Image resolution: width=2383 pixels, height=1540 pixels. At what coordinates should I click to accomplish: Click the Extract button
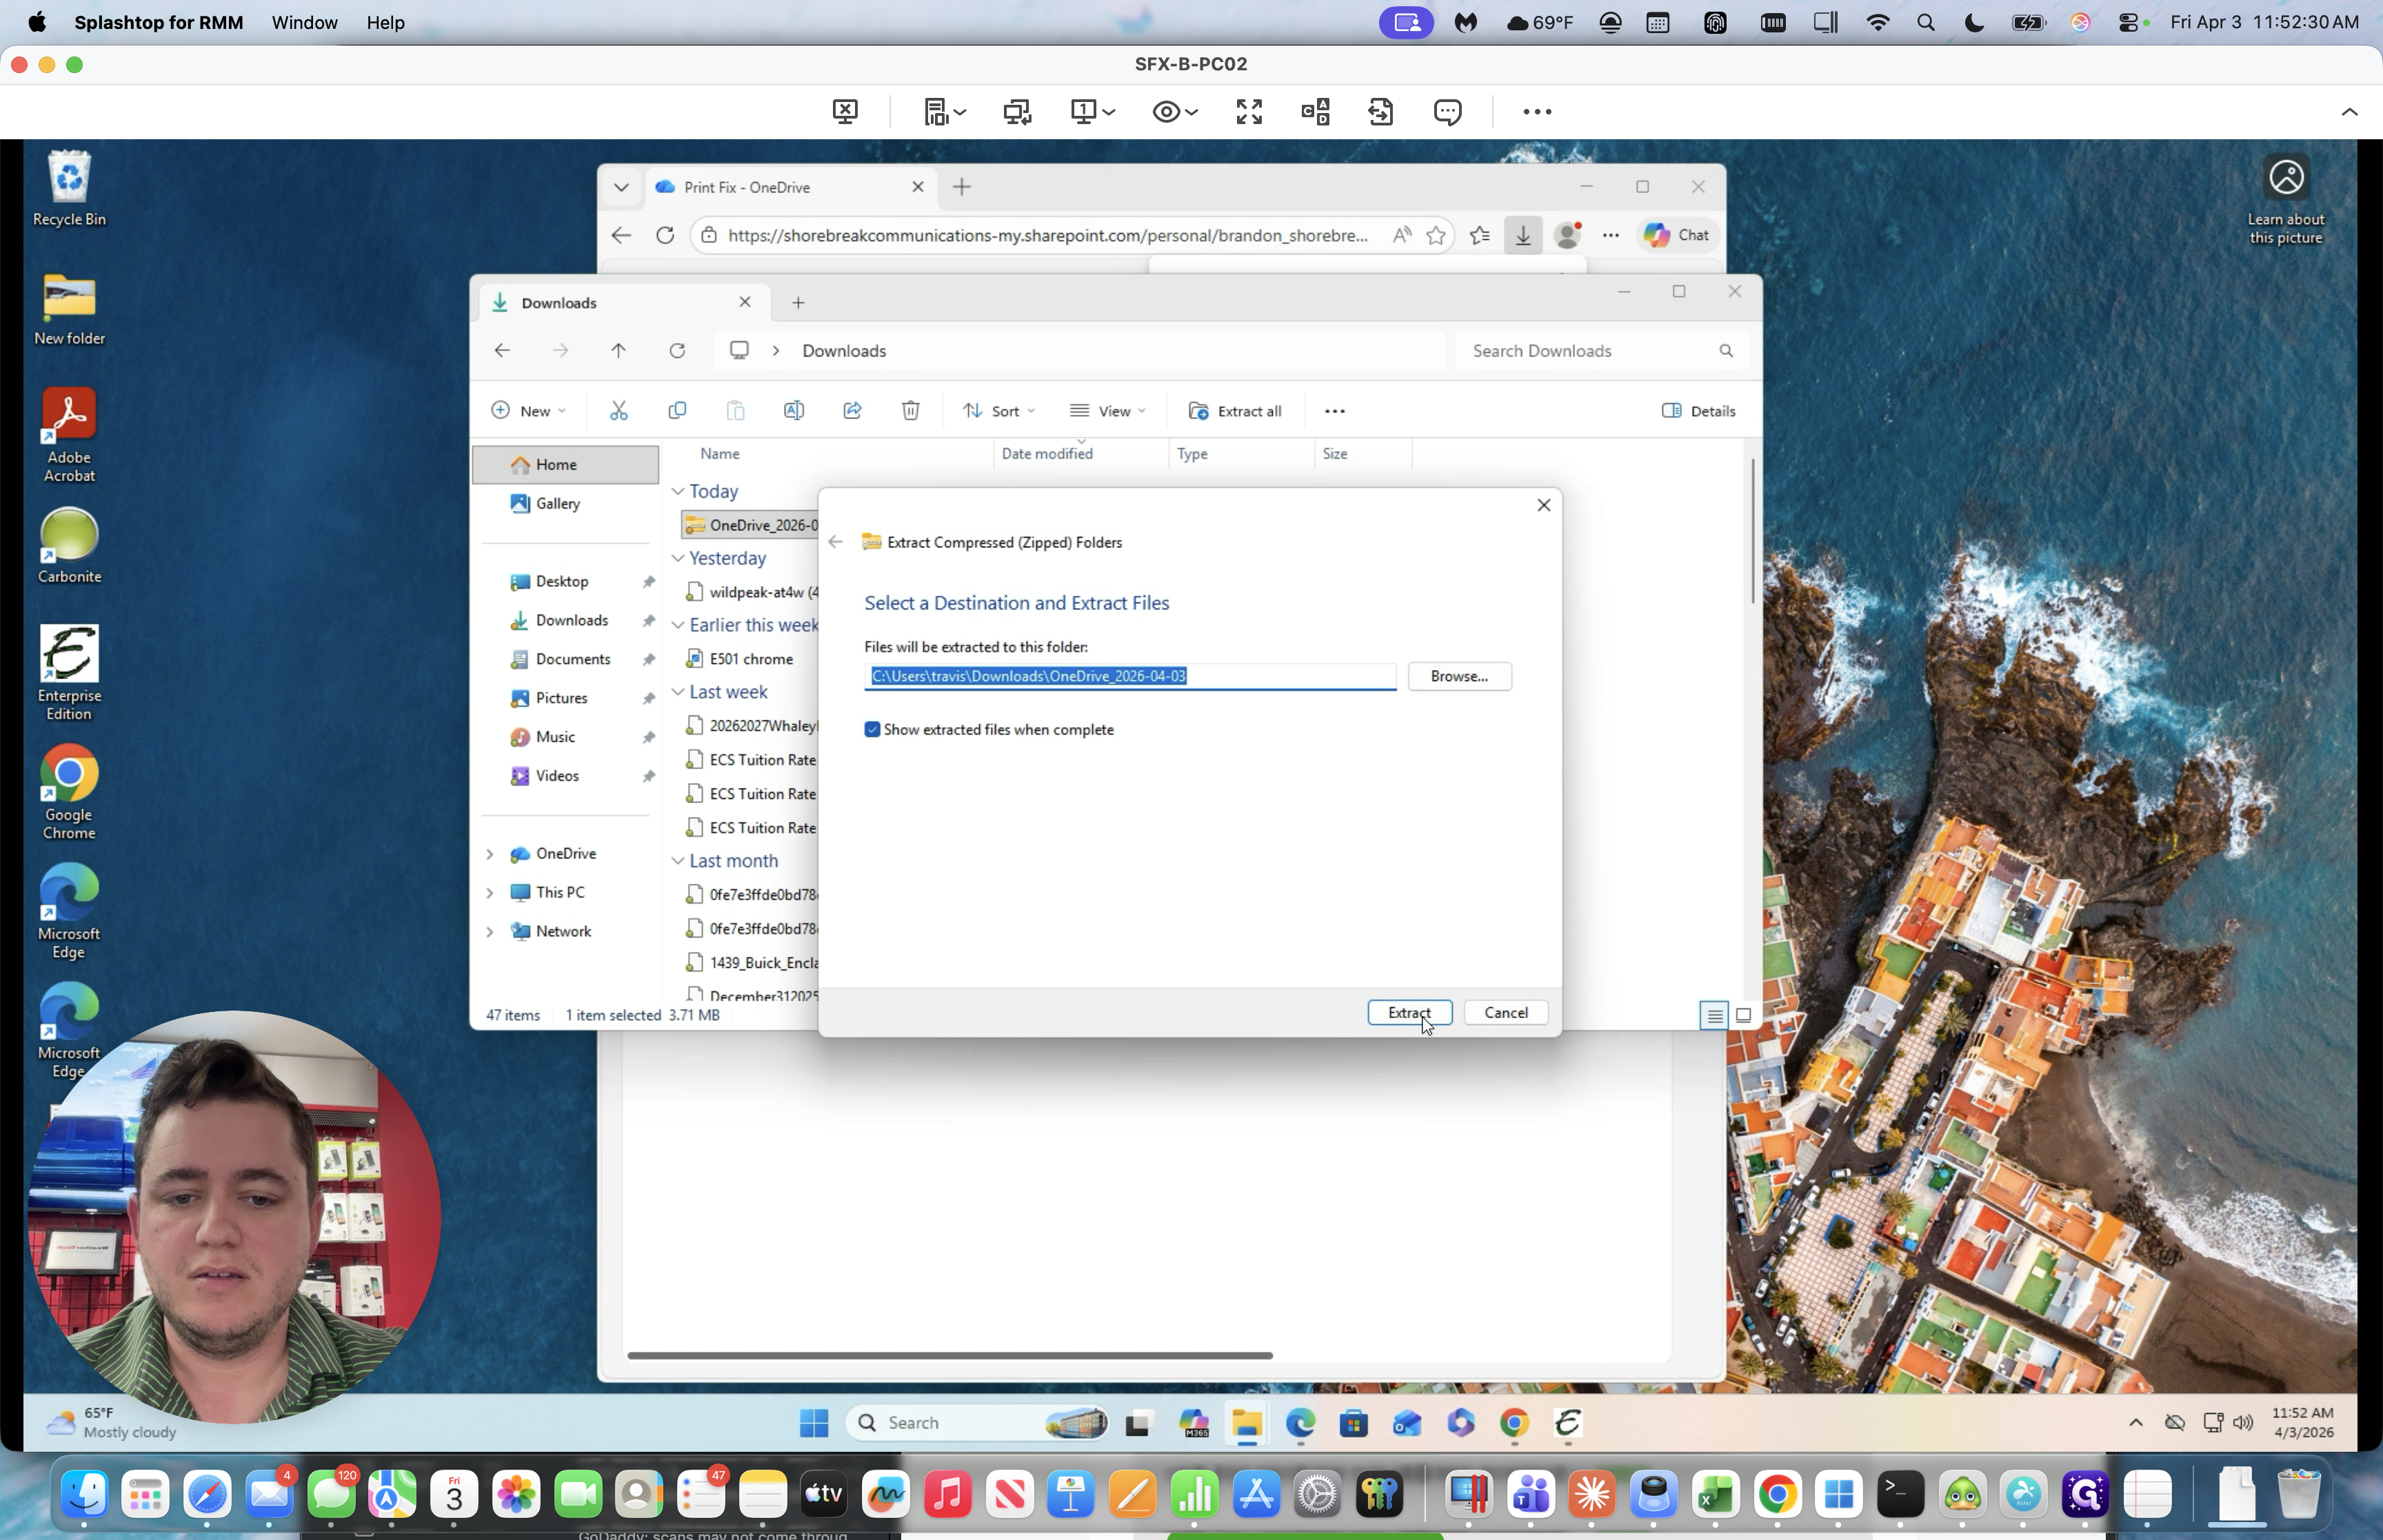click(x=1408, y=1013)
